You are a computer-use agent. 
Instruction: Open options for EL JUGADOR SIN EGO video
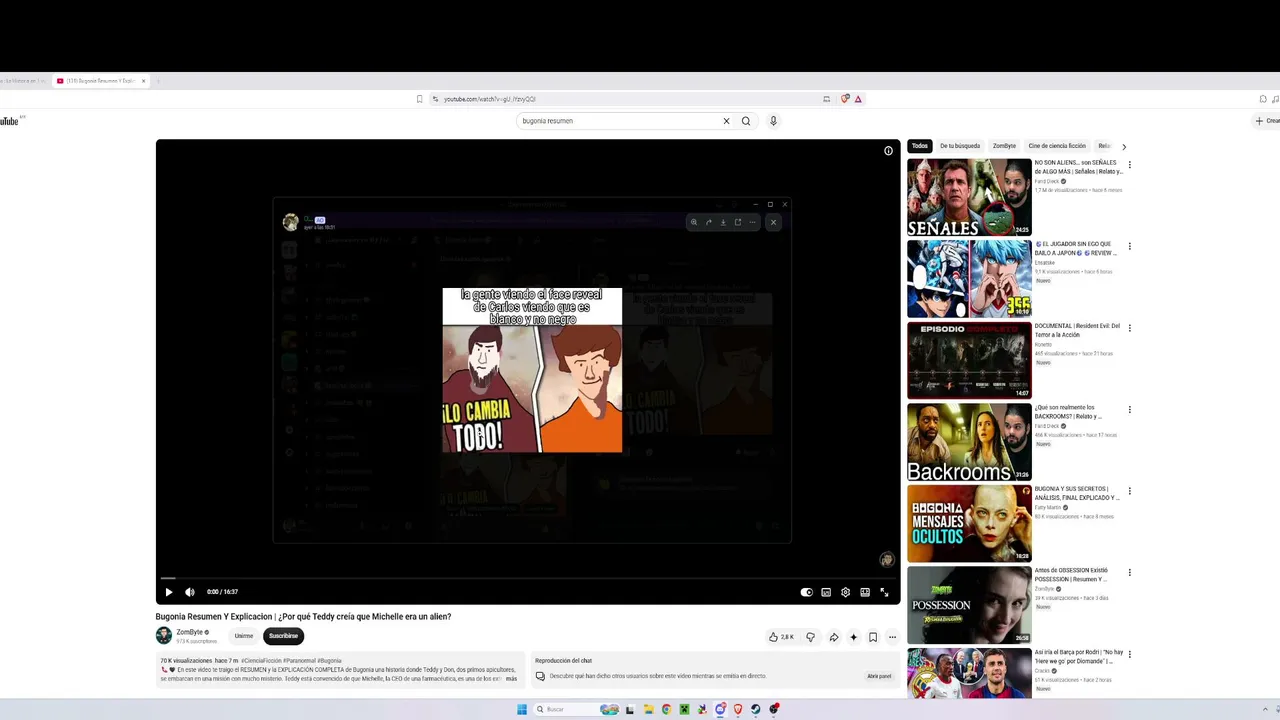click(1130, 246)
